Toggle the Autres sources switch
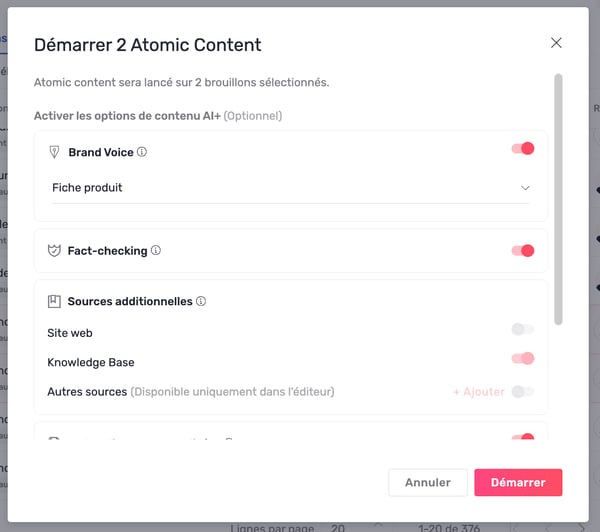Viewport: 600px width, 532px height. tap(522, 392)
